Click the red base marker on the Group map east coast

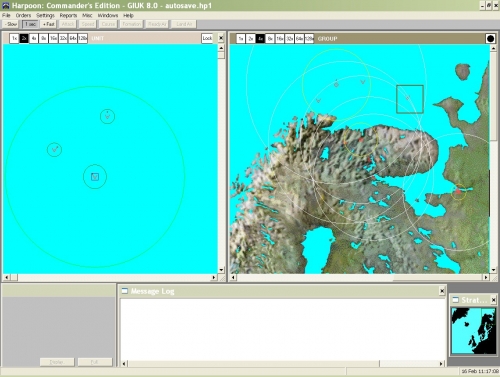[x=458, y=192]
